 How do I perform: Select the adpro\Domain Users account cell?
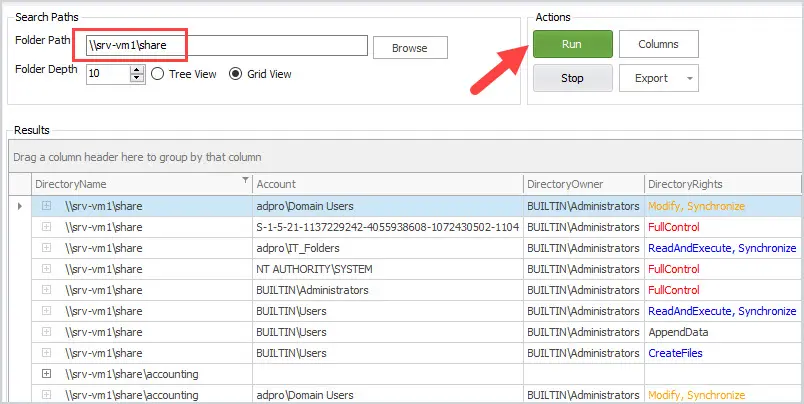coord(388,206)
